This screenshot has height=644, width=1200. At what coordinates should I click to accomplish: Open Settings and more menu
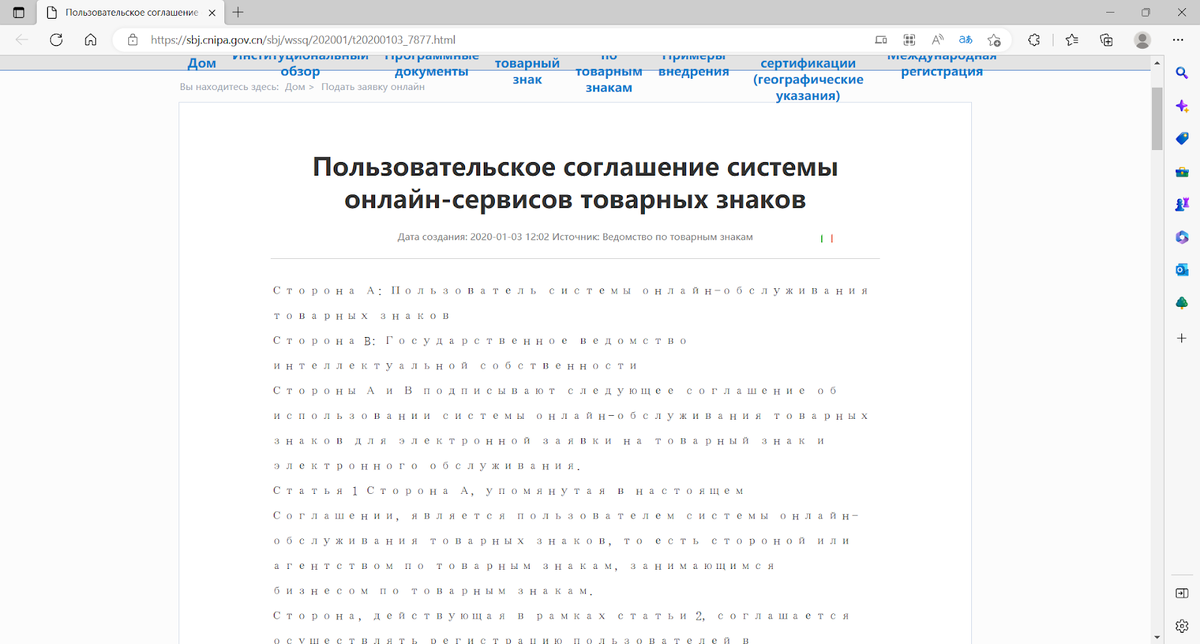tap(1178, 40)
